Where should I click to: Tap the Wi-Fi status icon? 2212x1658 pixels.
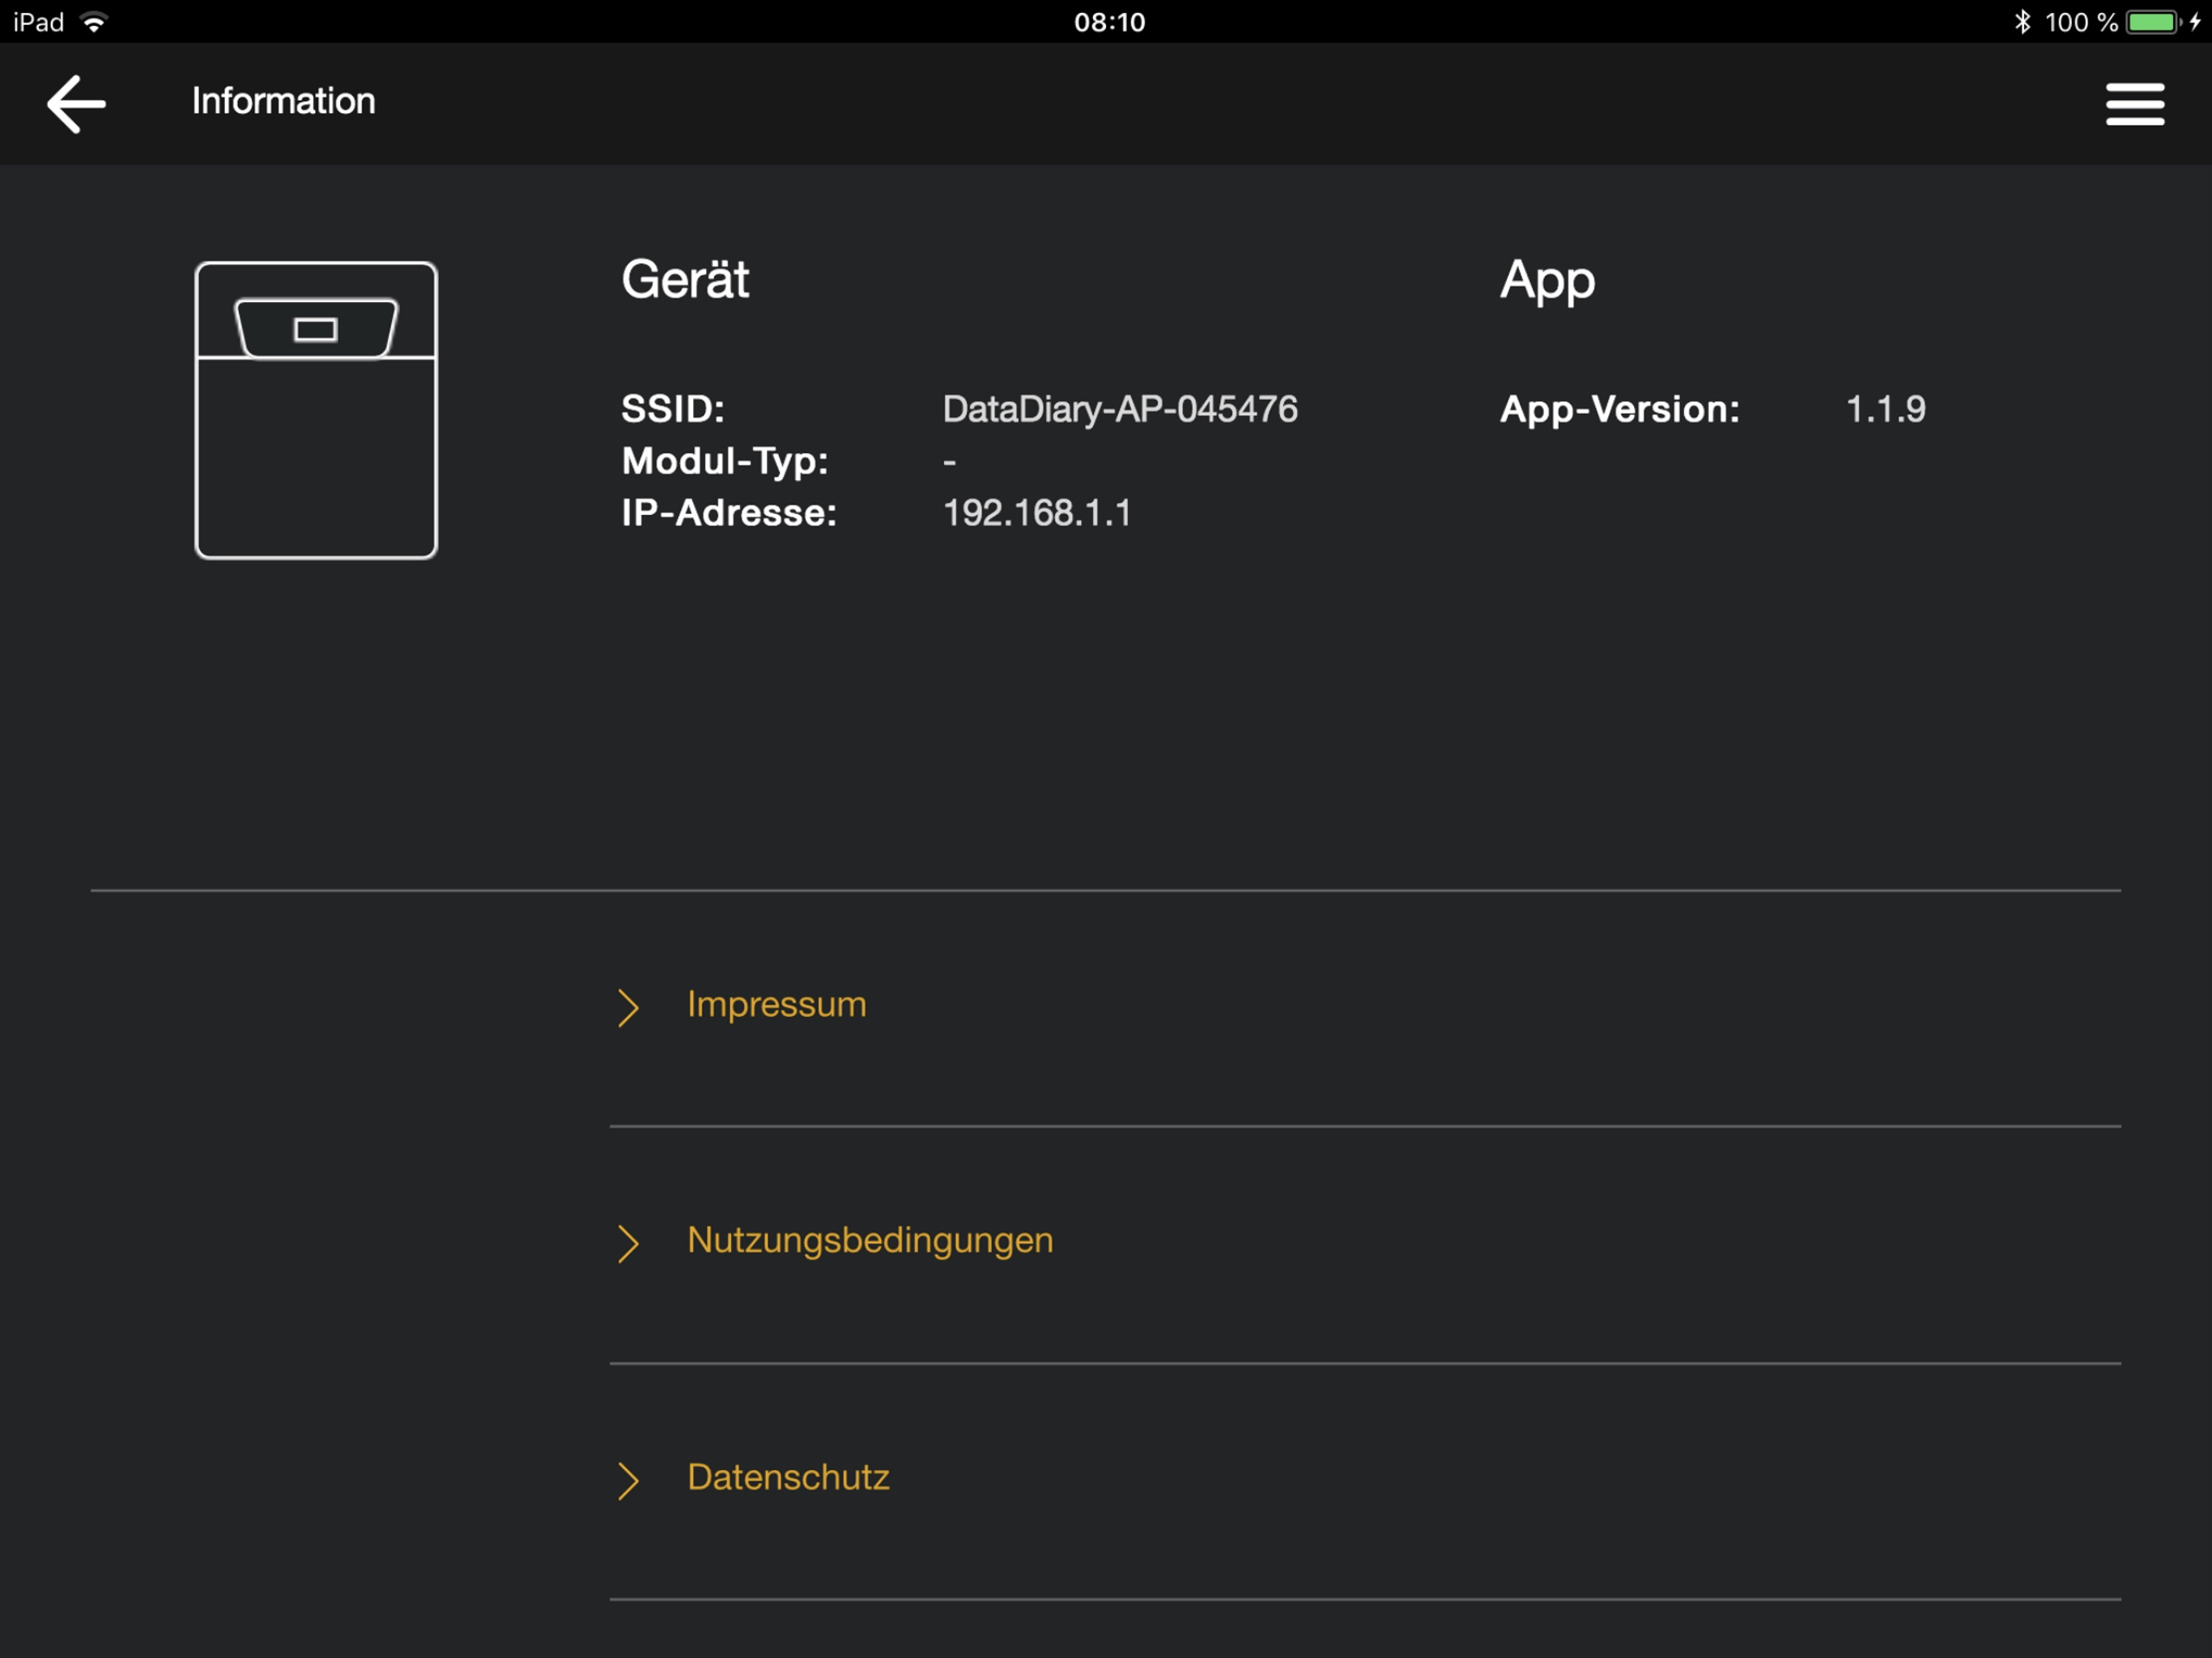click(x=94, y=22)
